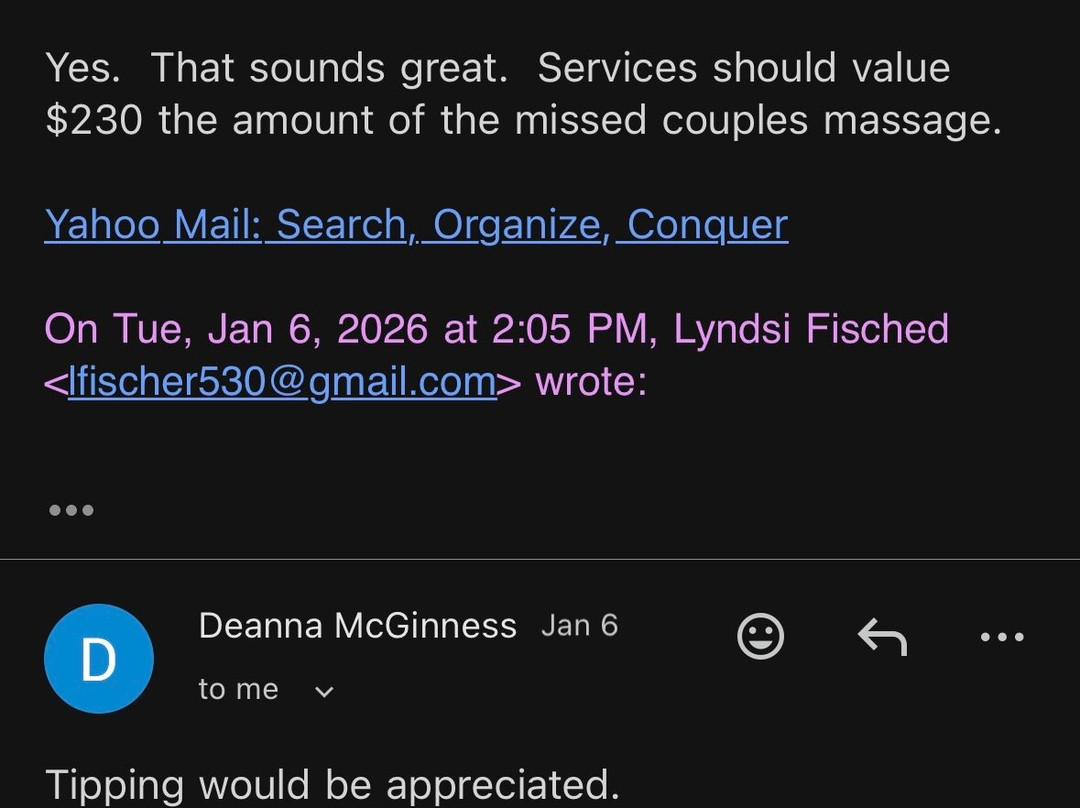Click the lfischer530@gmail.com email address link
This screenshot has height=808, width=1080.
(x=282, y=382)
